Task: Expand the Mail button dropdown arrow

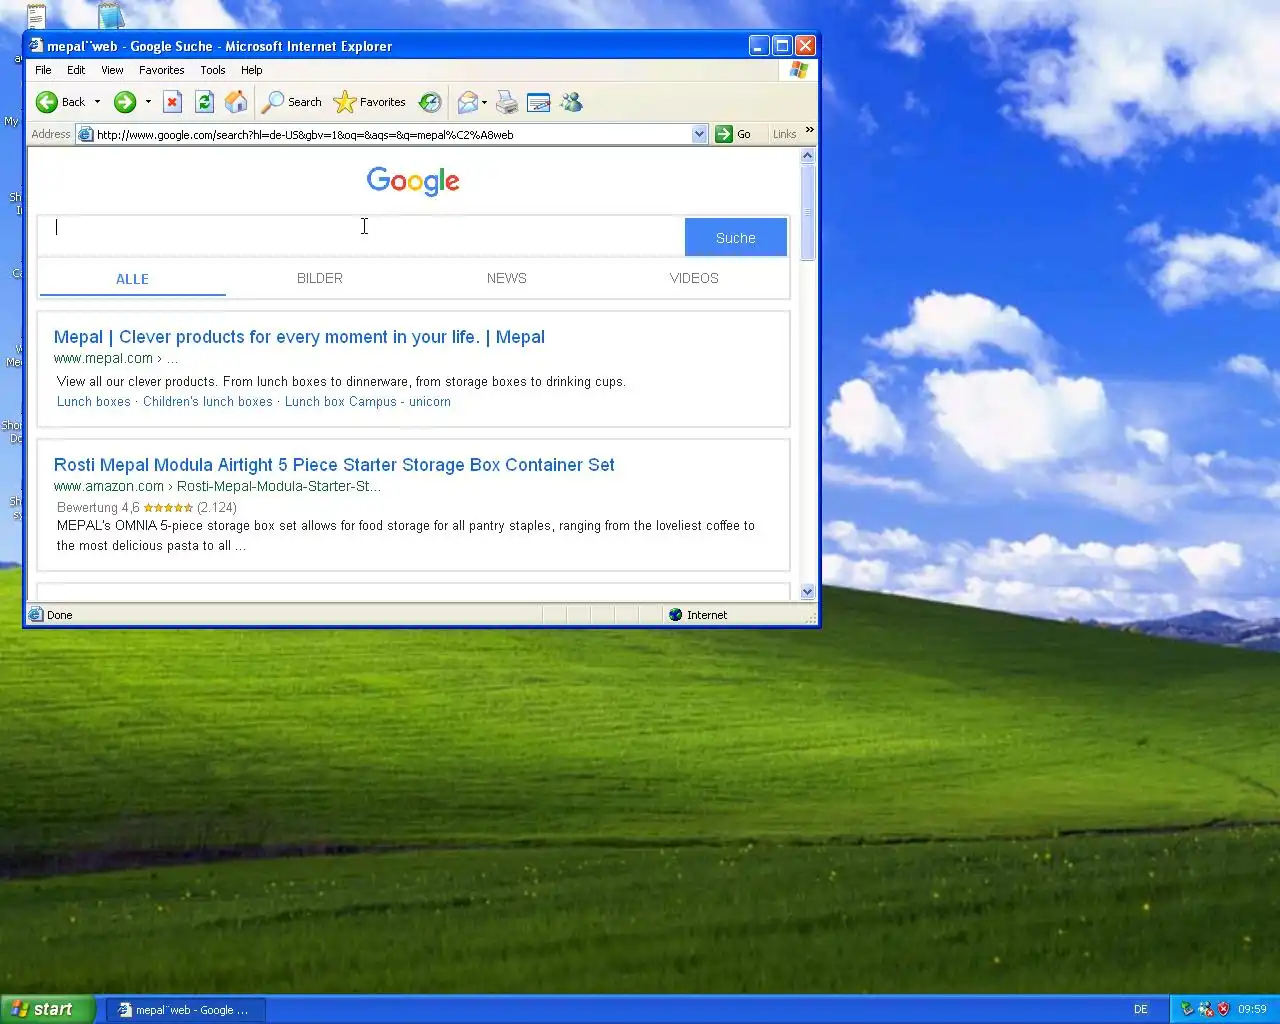Action: tap(485, 102)
